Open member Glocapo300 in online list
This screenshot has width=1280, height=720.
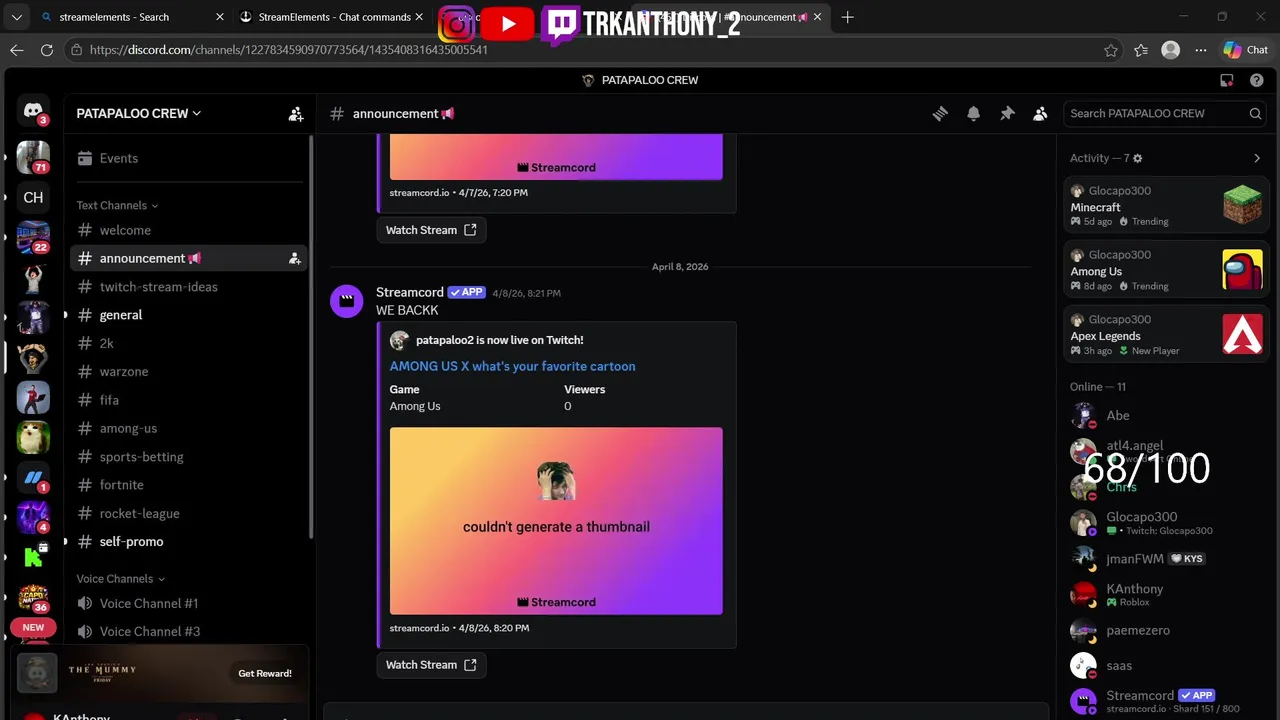click(x=1166, y=523)
